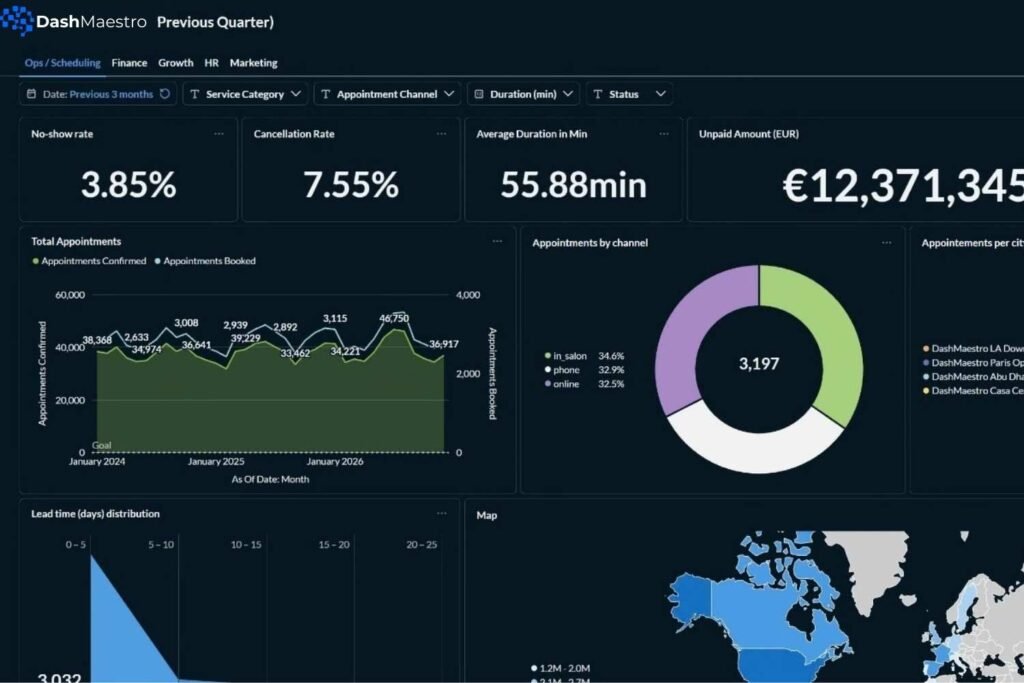
Task: Expand the Service Category filter dropdown
Action: [245, 94]
